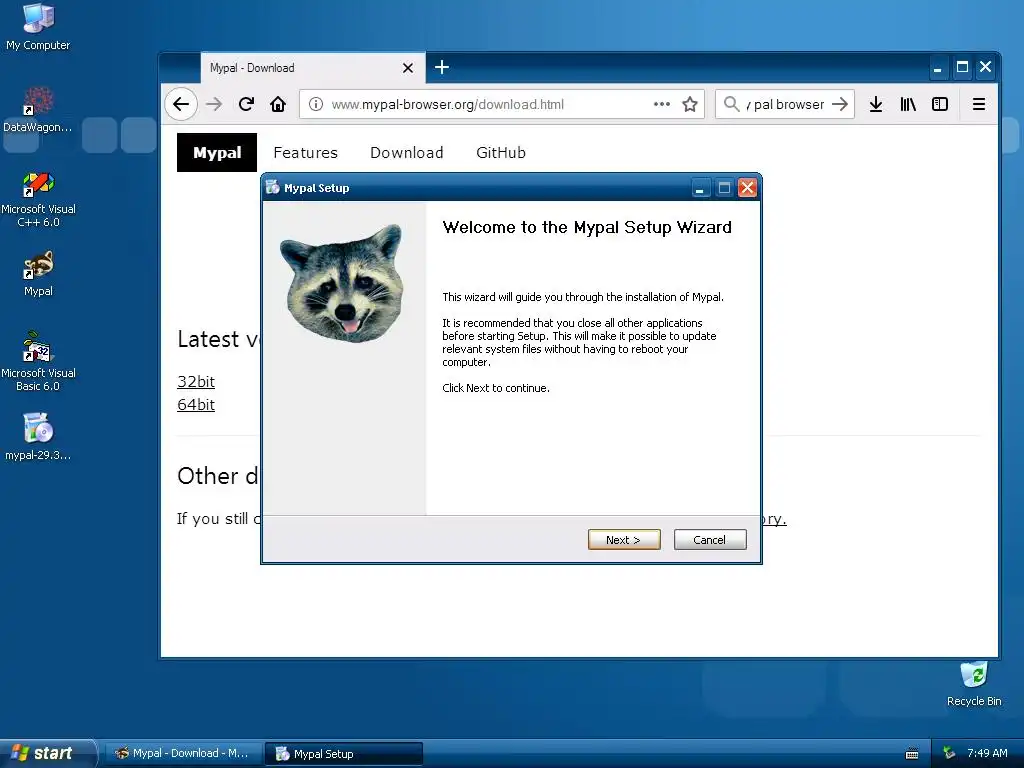The height and width of the screenshot is (768, 1024).
Task: Select the Mypal raccoon desktop shortcut
Action: (x=38, y=274)
